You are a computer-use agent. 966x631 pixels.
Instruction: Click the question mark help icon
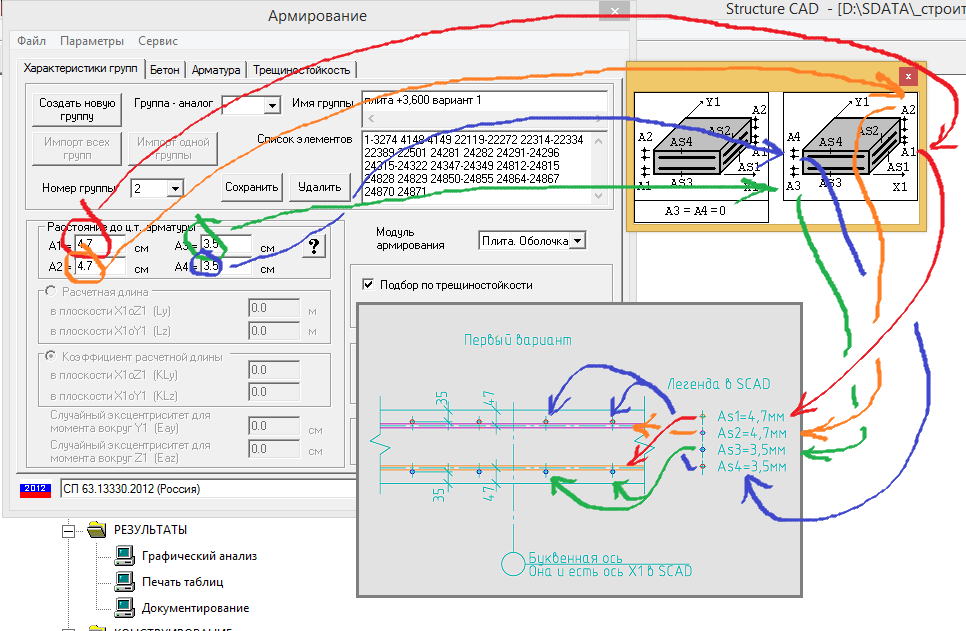[314, 246]
